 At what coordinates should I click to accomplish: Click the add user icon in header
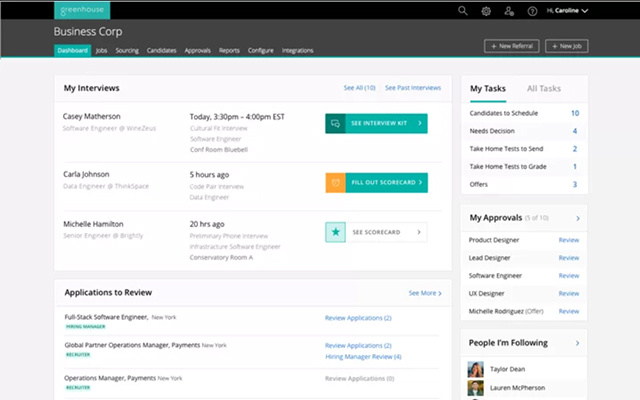pyautogui.click(x=509, y=11)
